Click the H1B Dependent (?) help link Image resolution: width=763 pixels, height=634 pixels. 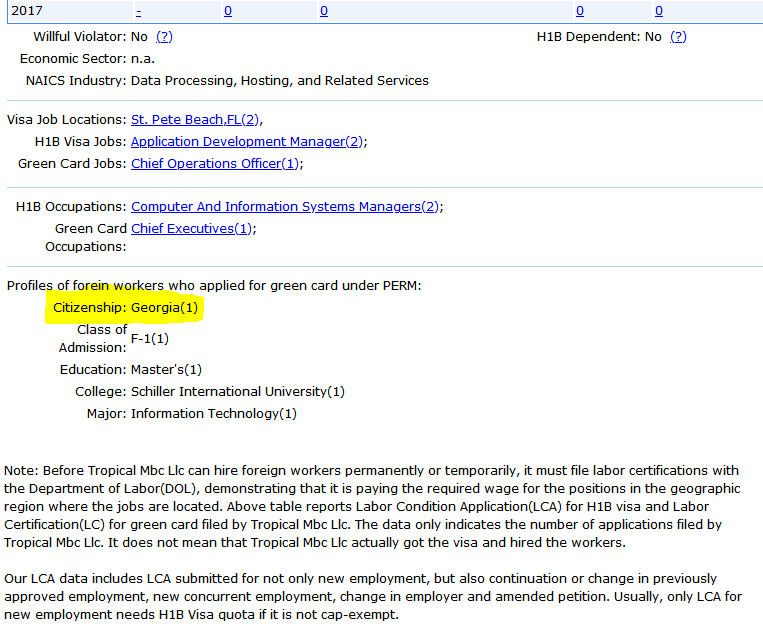(x=678, y=37)
